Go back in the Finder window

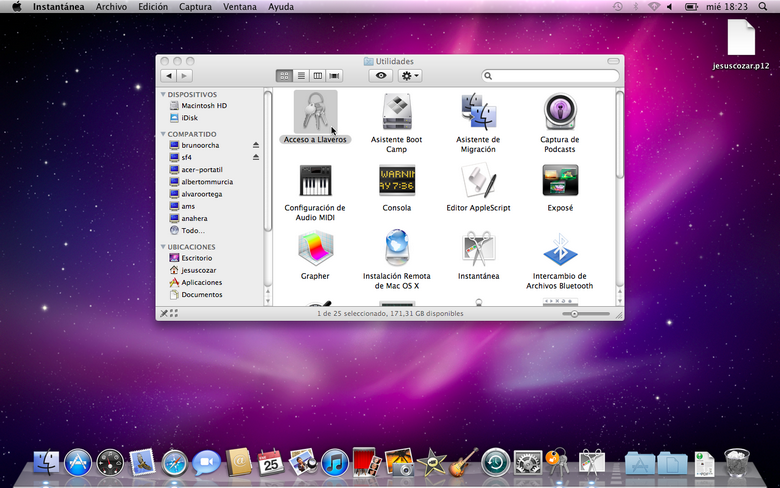(x=169, y=76)
